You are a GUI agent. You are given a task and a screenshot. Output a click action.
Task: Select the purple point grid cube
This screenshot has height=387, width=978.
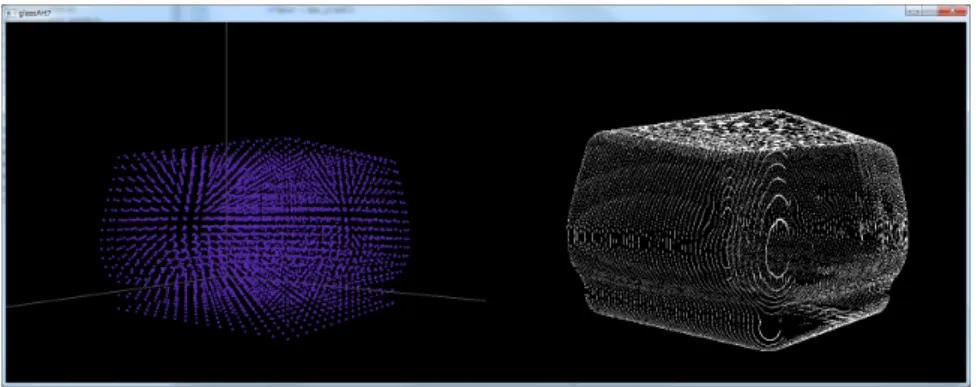tap(256, 237)
